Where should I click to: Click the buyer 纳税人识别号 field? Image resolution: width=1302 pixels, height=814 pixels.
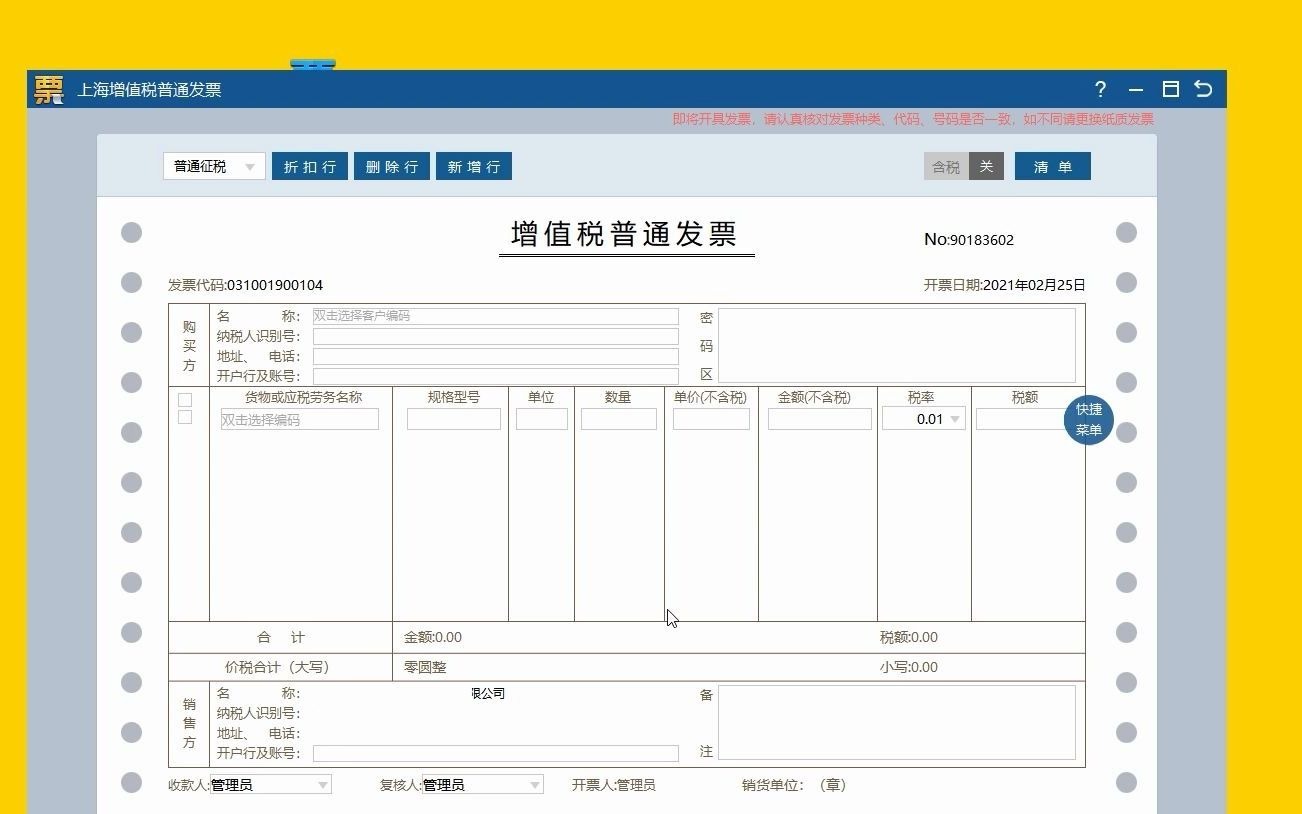pos(495,336)
